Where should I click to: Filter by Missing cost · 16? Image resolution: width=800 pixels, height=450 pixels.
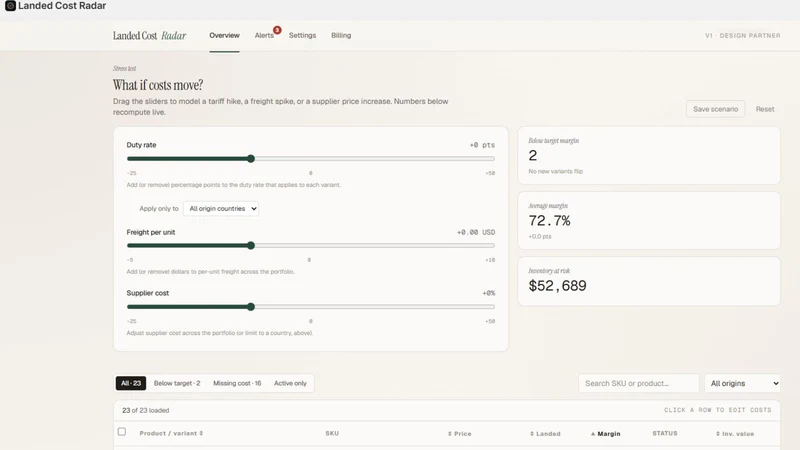tap(237, 383)
